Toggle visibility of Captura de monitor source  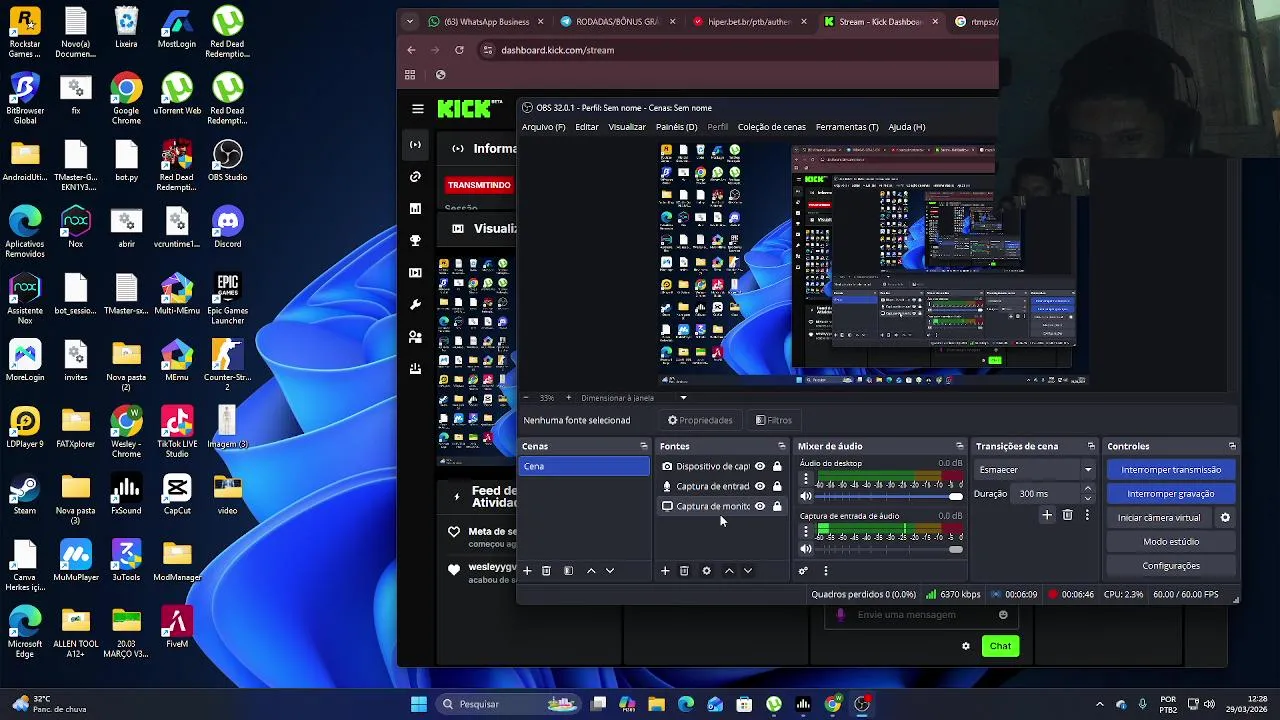point(760,506)
